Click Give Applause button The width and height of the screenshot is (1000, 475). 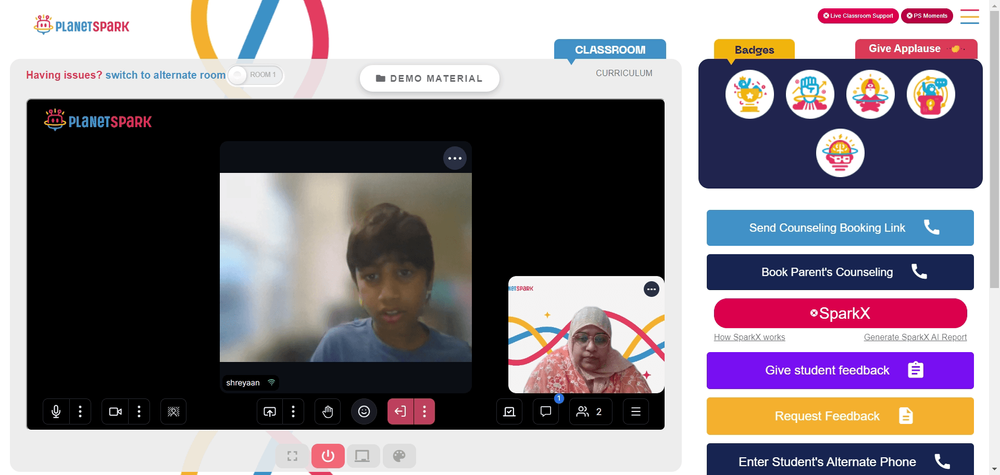[x=916, y=49]
